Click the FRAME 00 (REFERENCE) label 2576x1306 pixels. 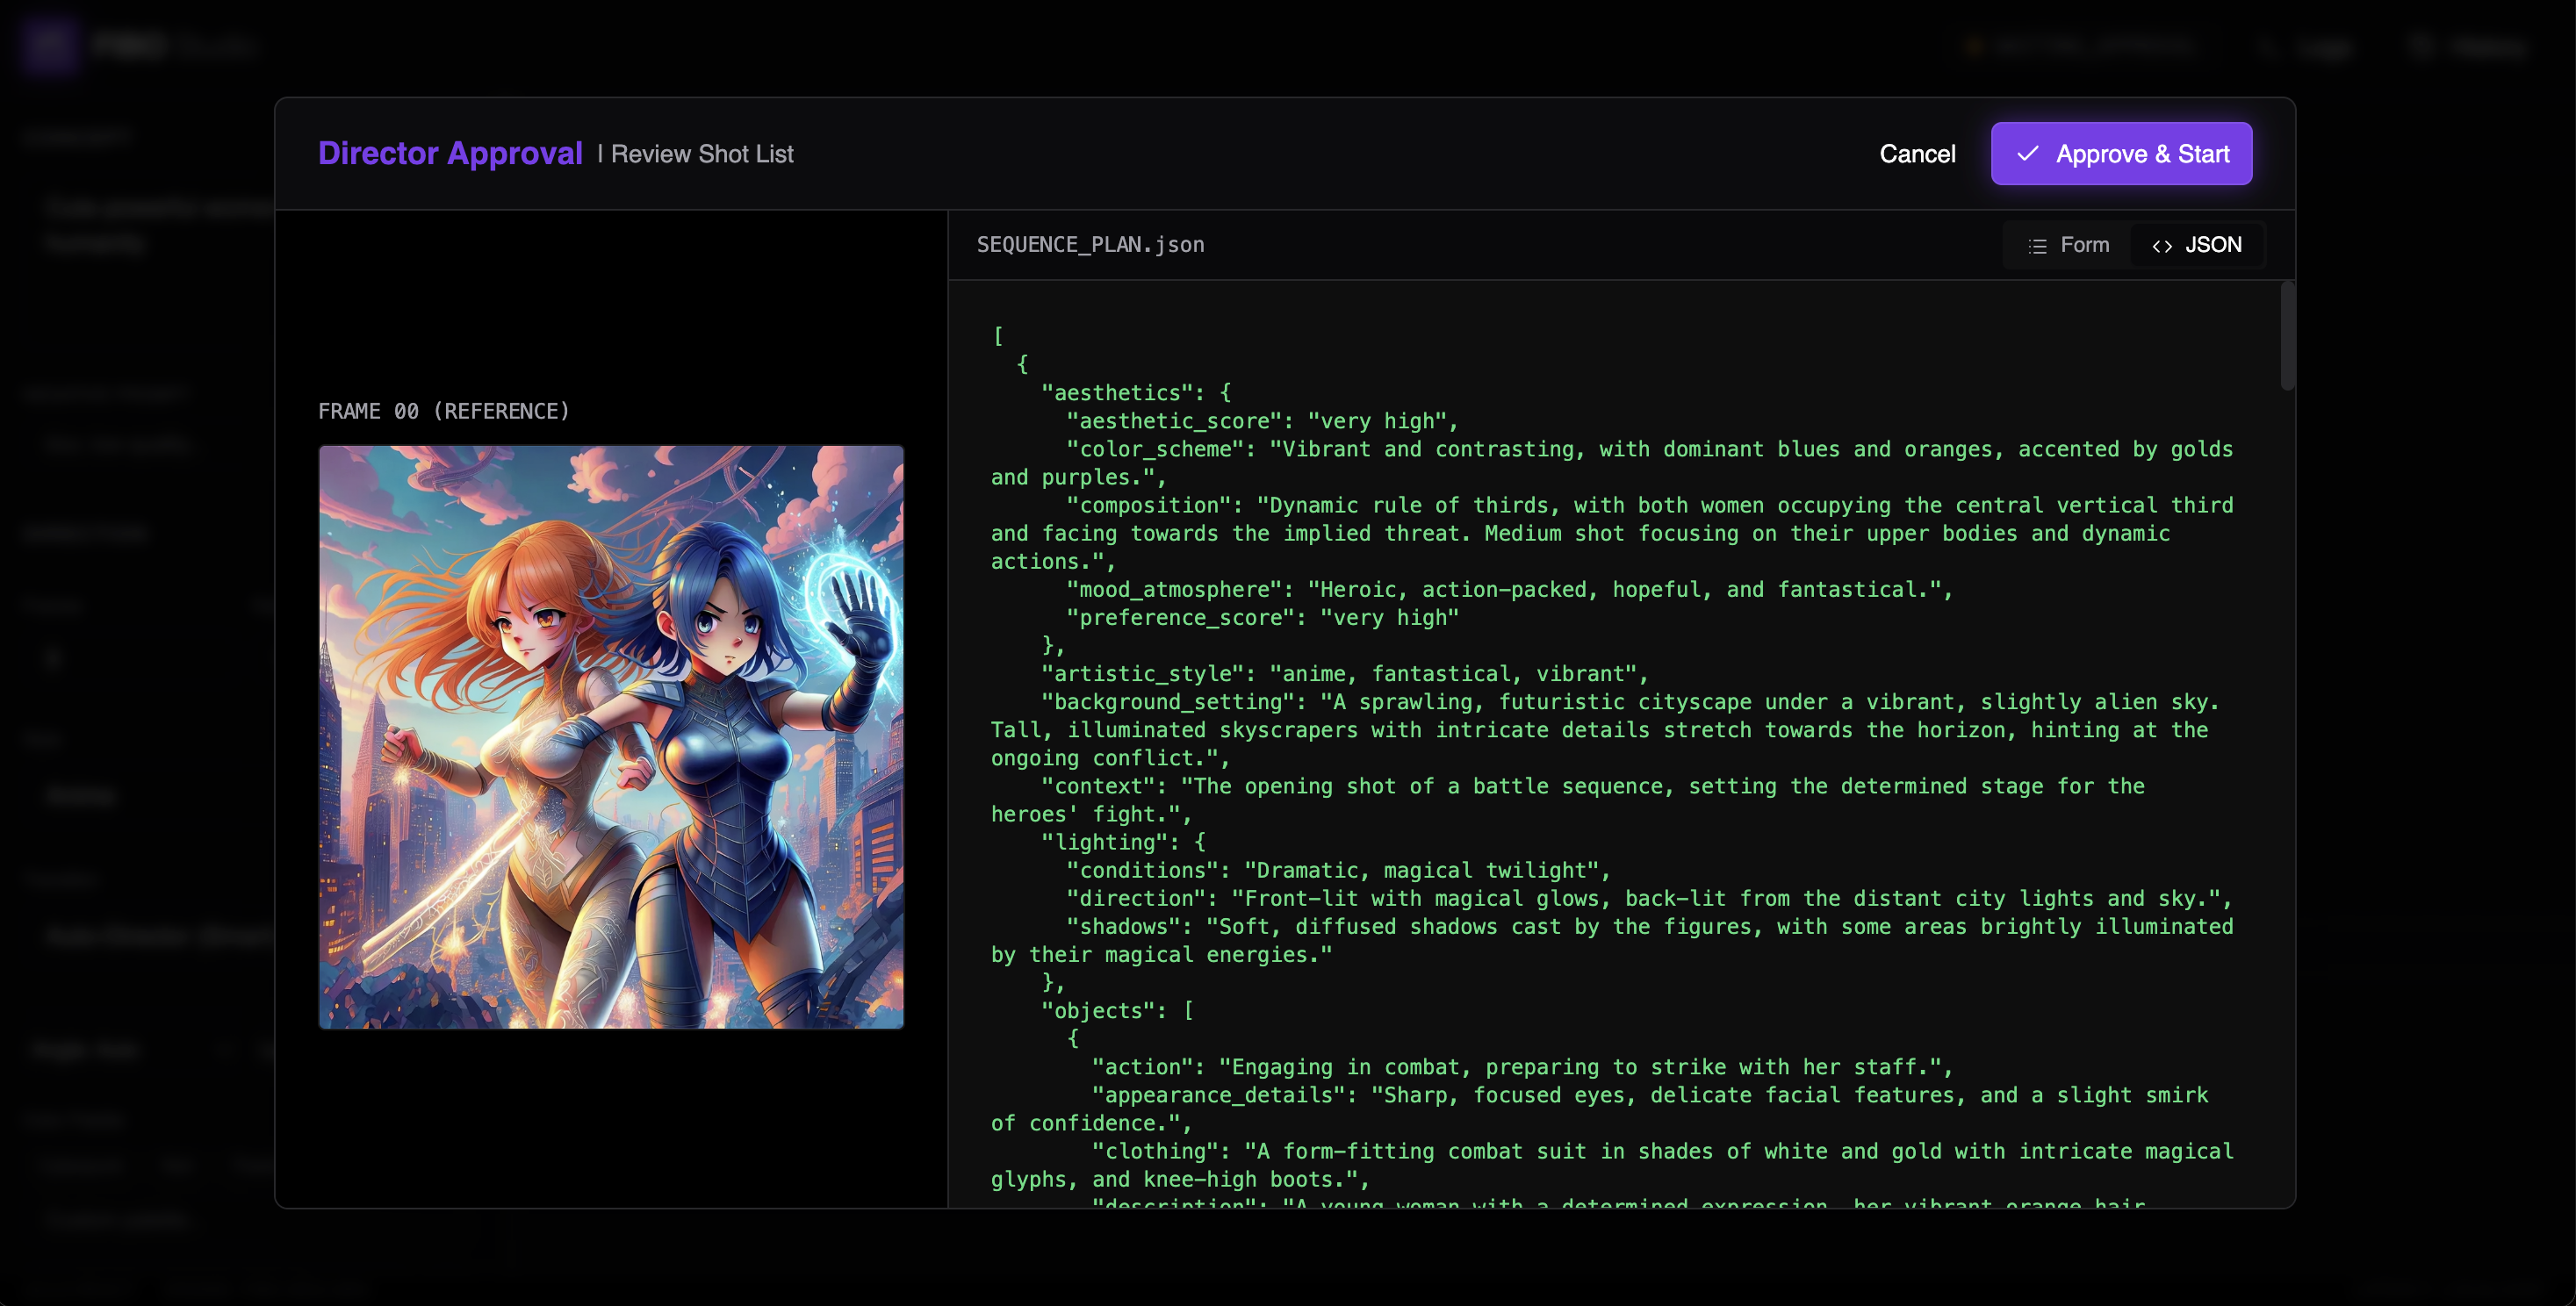point(444,411)
